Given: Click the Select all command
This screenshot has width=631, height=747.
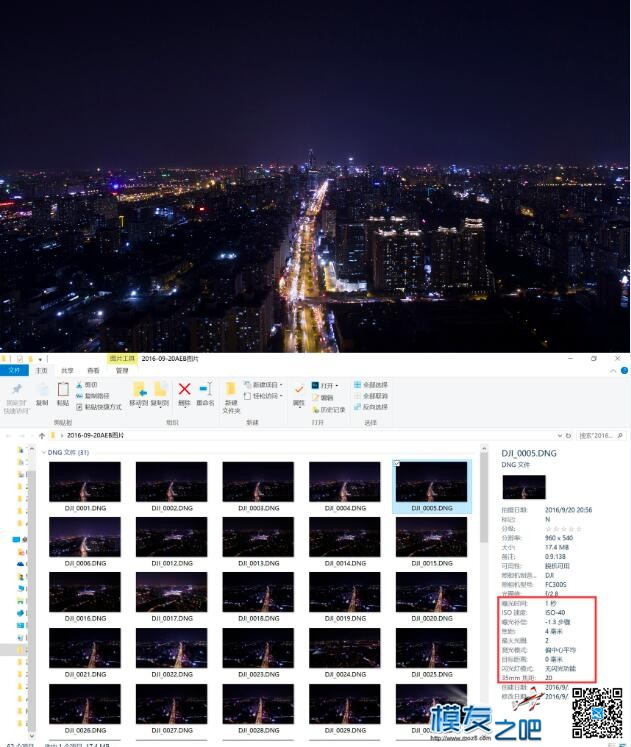Looking at the screenshot, I should point(371,385).
